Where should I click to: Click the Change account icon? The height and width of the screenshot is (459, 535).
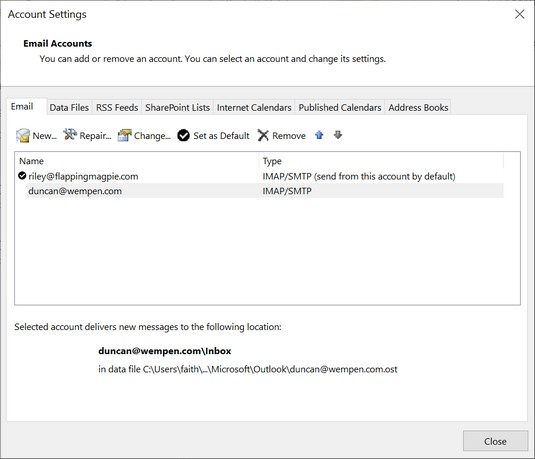(x=125, y=135)
